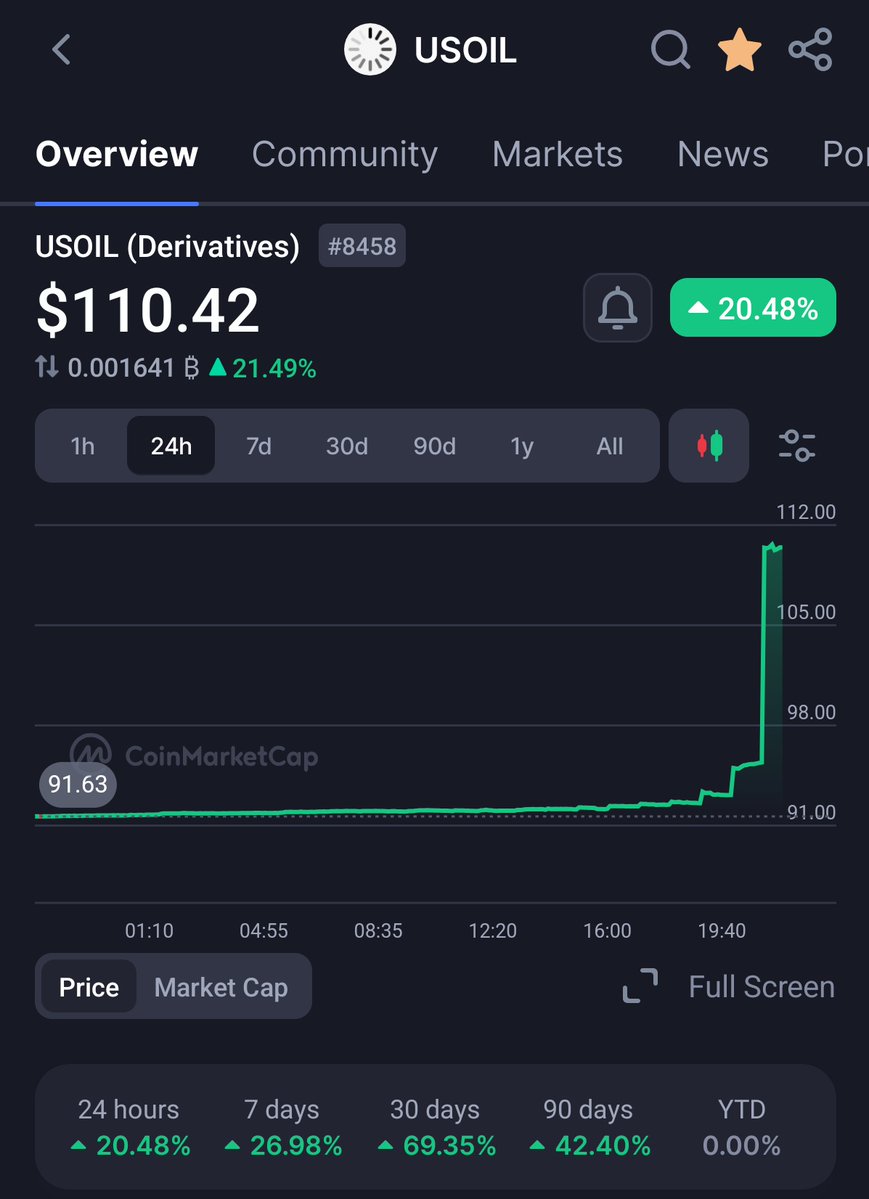869x1199 pixels.
Task: Tap the #8458 rank badge
Action: (362, 246)
